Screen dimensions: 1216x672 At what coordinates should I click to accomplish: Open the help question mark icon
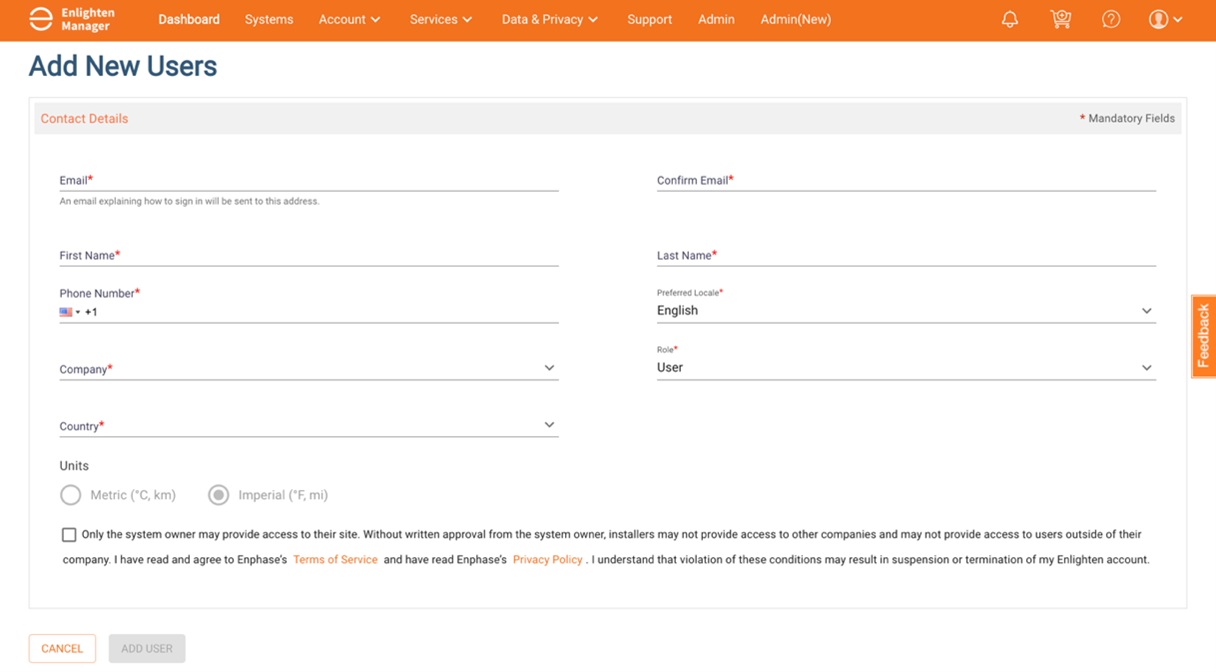pos(1111,19)
